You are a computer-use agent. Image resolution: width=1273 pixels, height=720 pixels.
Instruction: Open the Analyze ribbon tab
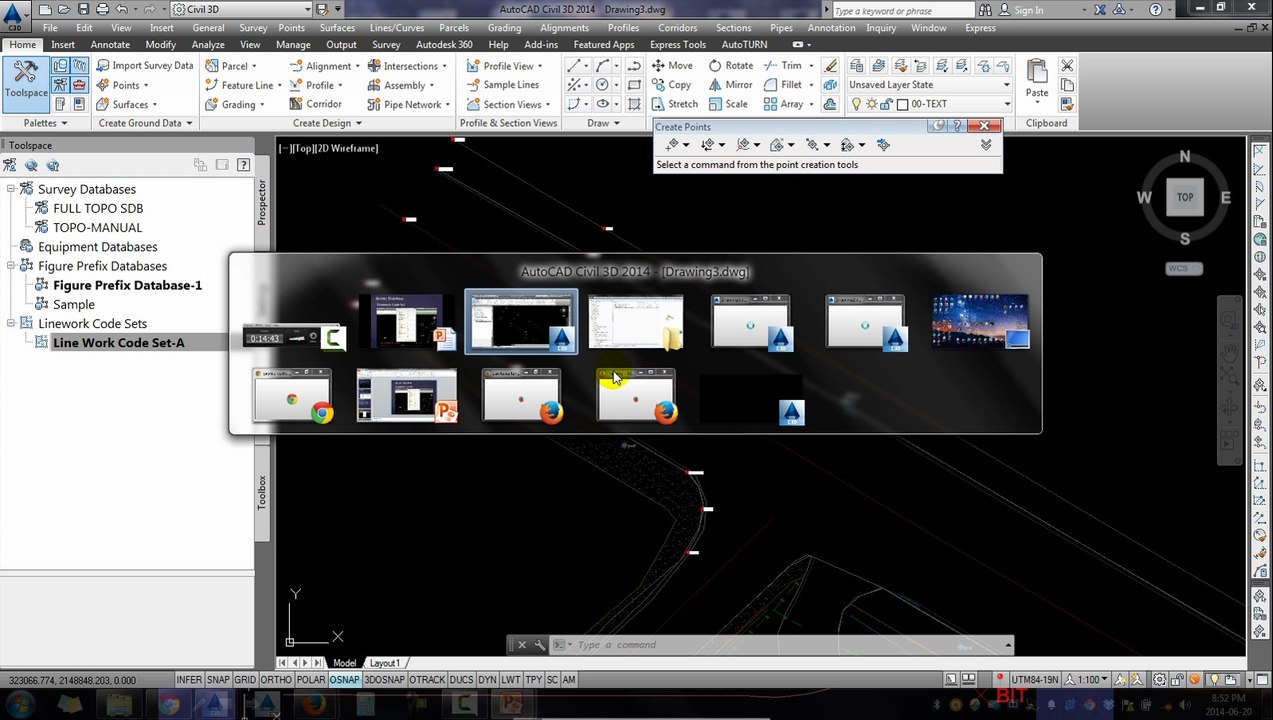tap(208, 45)
